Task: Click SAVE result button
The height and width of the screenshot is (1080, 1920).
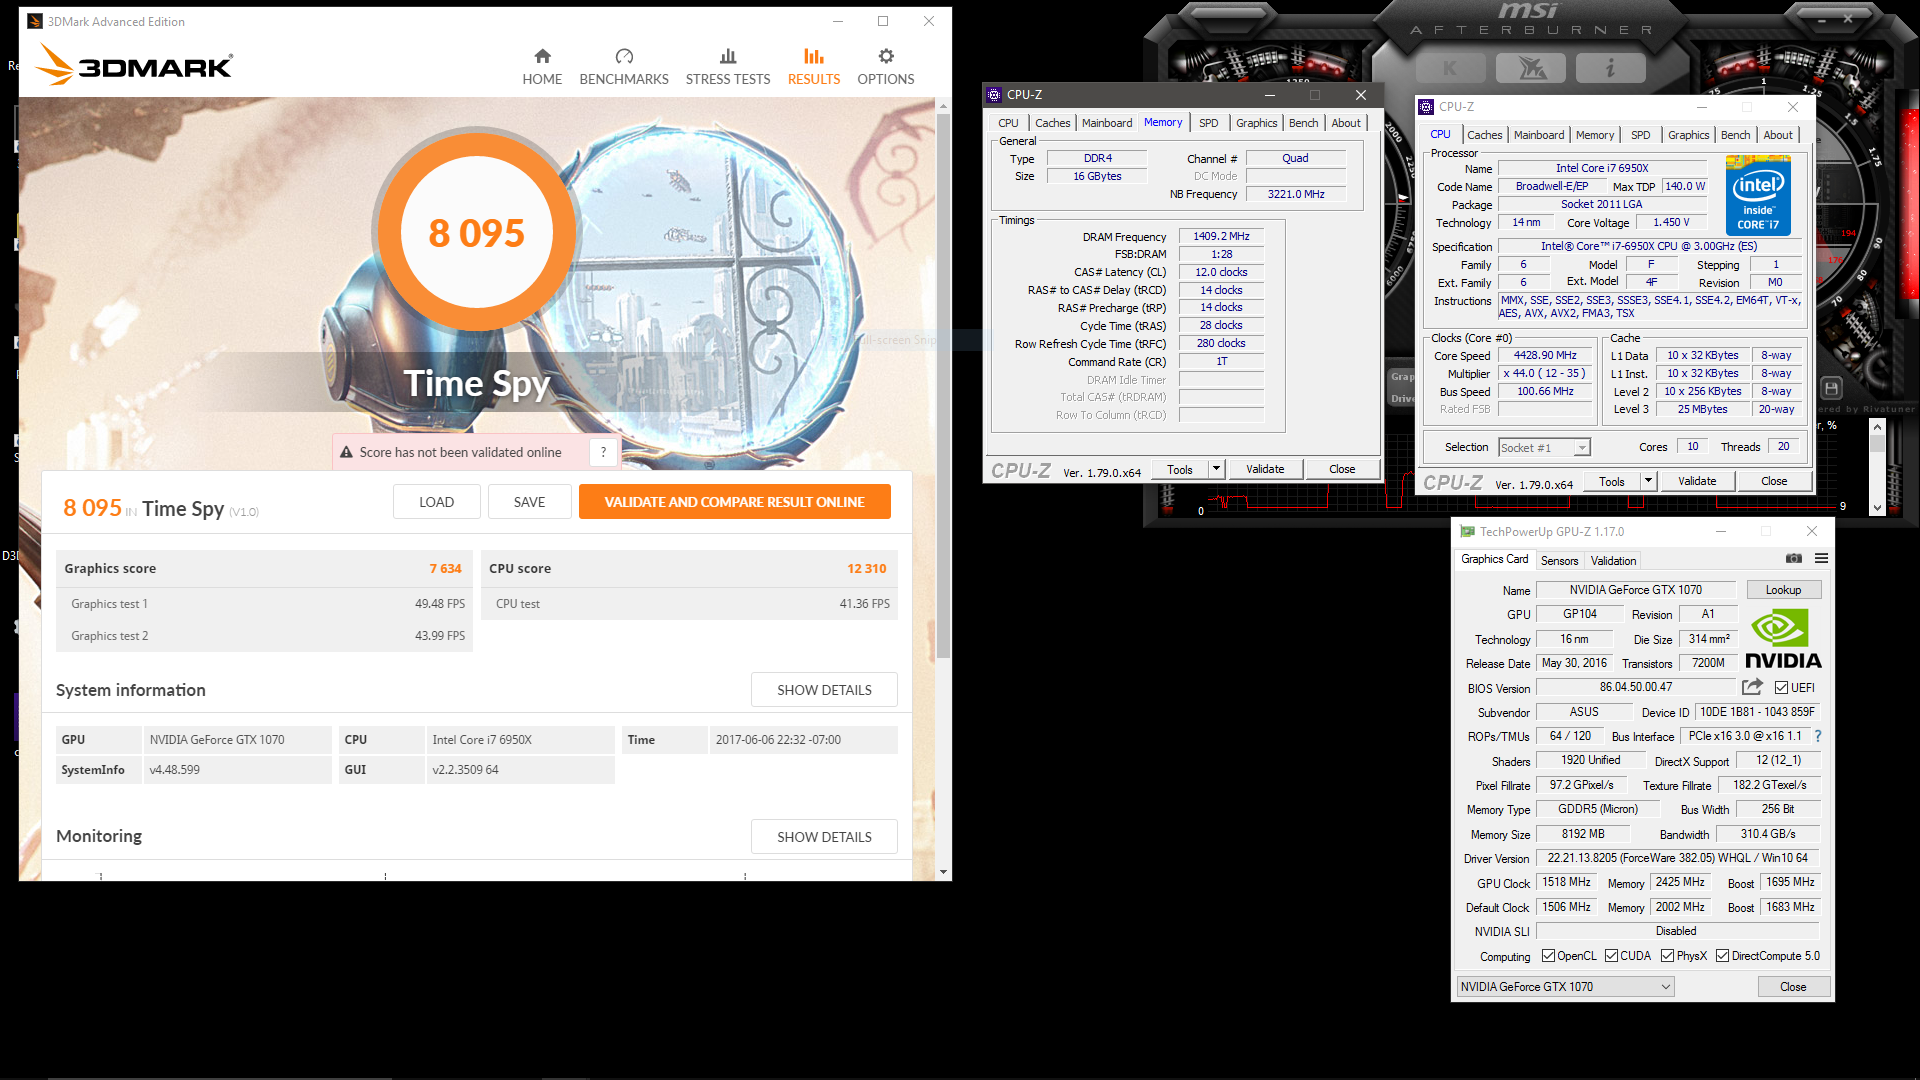Action: (x=529, y=502)
